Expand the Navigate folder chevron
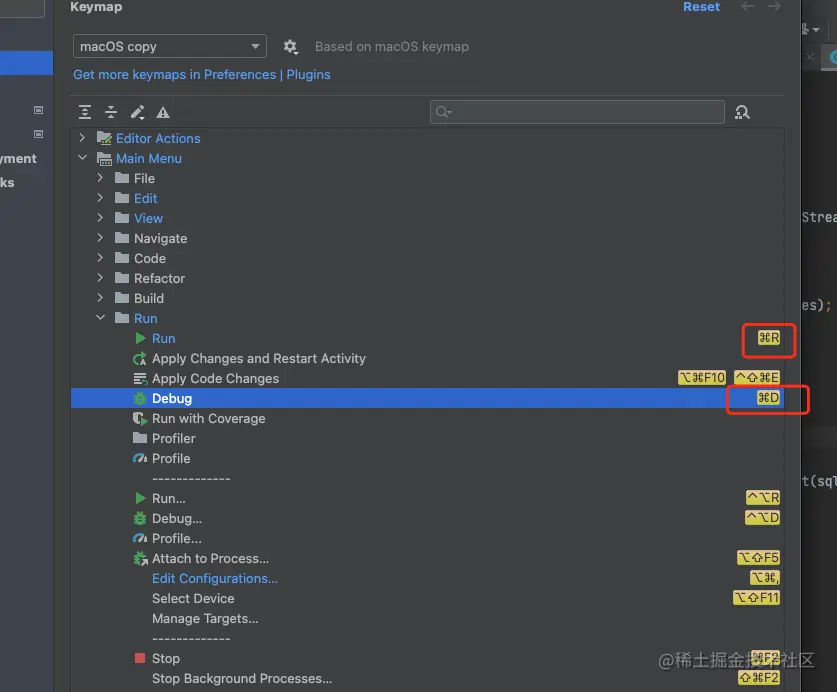 pyautogui.click(x=100, y=238)
